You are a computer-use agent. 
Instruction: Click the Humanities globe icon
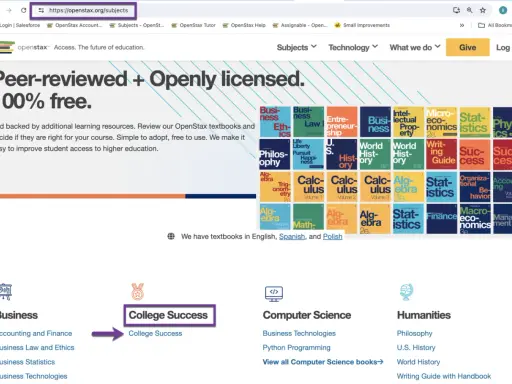[406, 292]
